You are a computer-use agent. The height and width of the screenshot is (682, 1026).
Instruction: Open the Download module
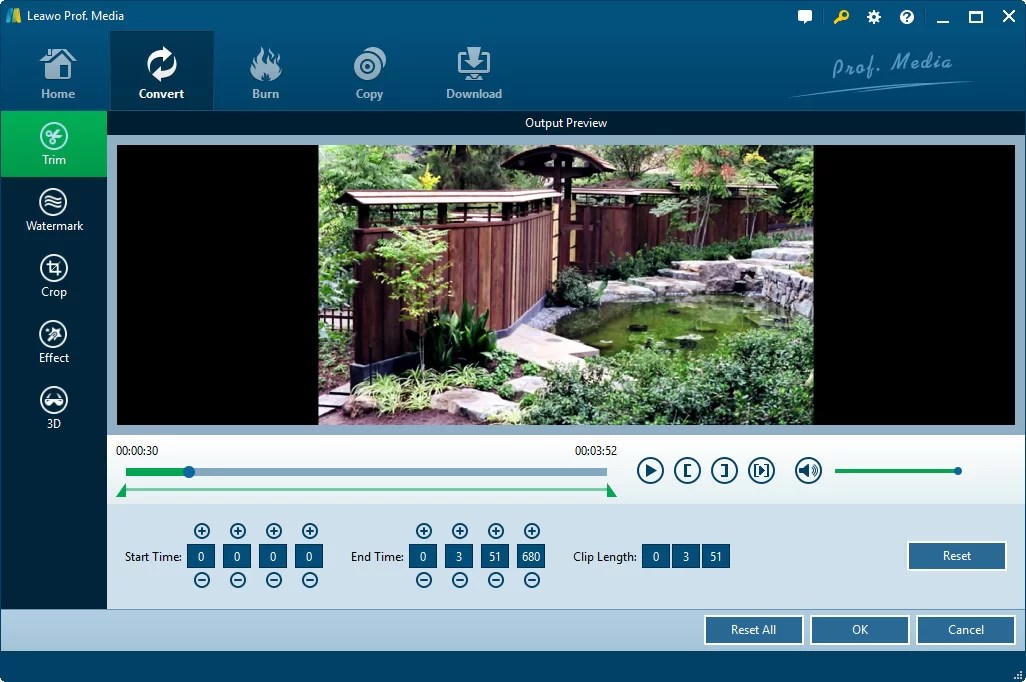(x=473, y=70)
